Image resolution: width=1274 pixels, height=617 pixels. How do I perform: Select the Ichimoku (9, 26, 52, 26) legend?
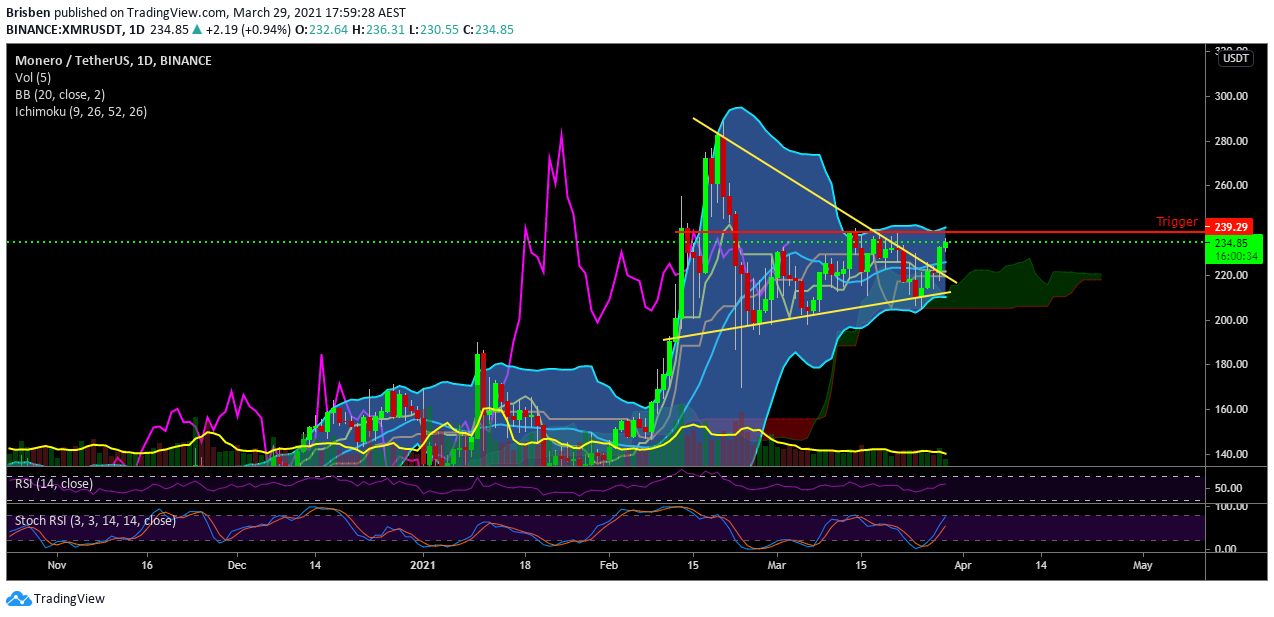(81, 111)
